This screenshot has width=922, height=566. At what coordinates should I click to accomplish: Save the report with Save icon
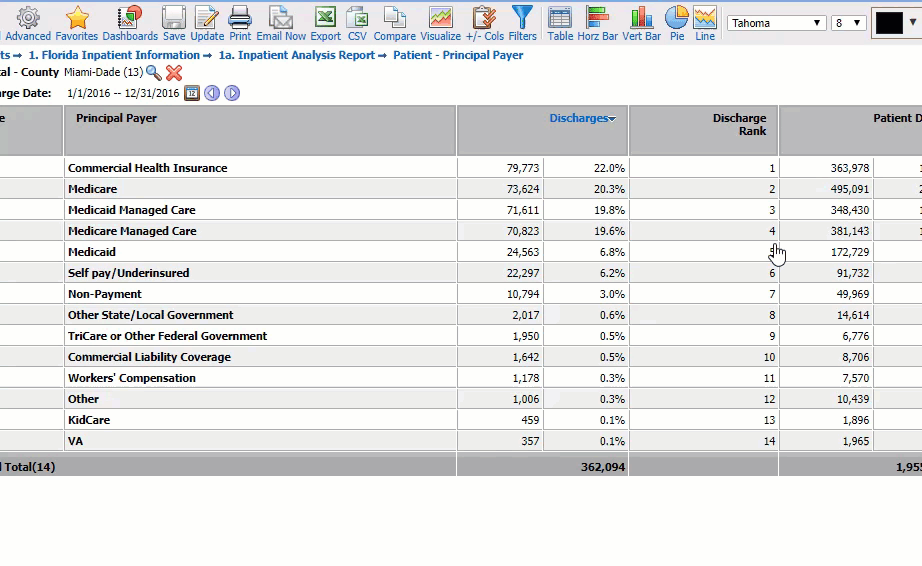(174, 24)
